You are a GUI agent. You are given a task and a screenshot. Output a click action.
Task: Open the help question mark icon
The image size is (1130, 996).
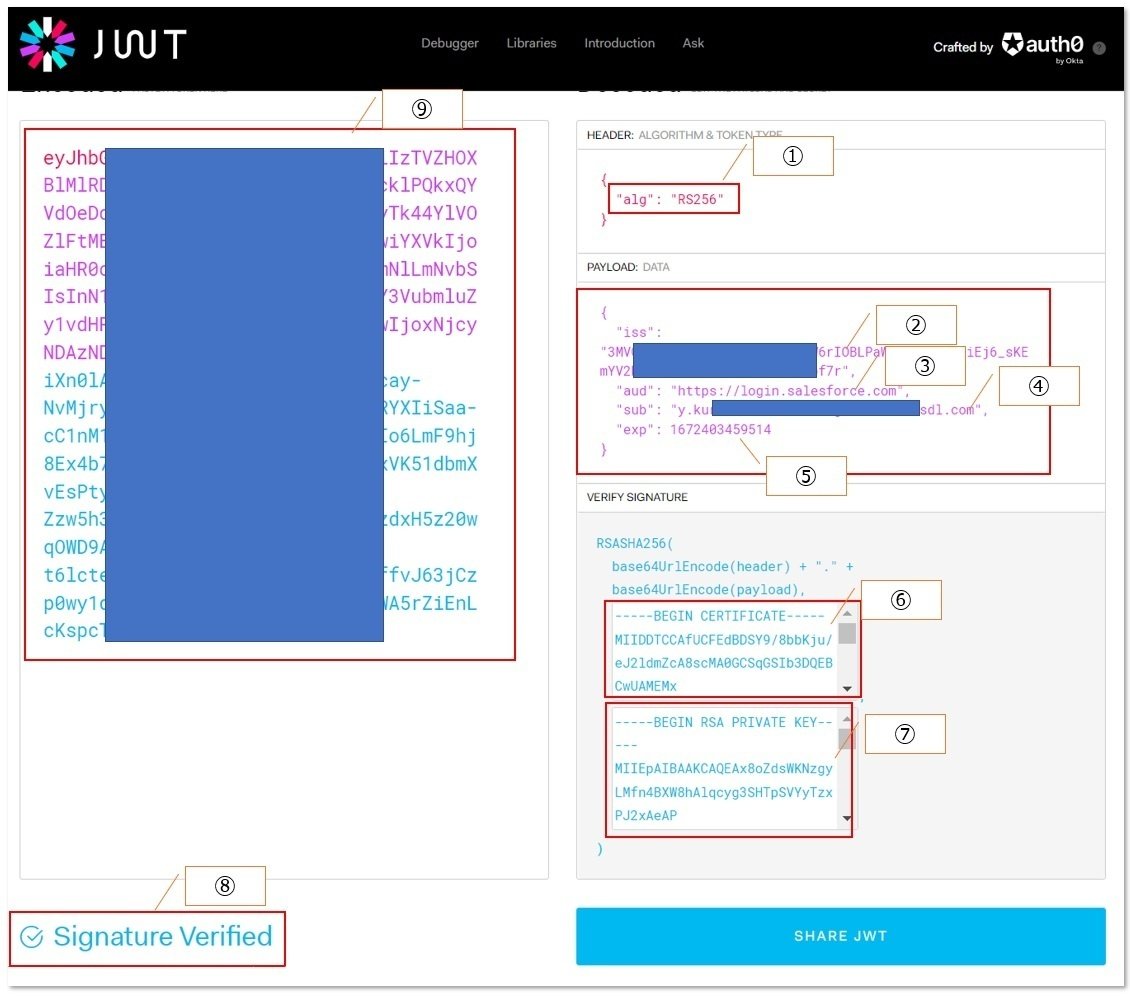click(1098, 47)
